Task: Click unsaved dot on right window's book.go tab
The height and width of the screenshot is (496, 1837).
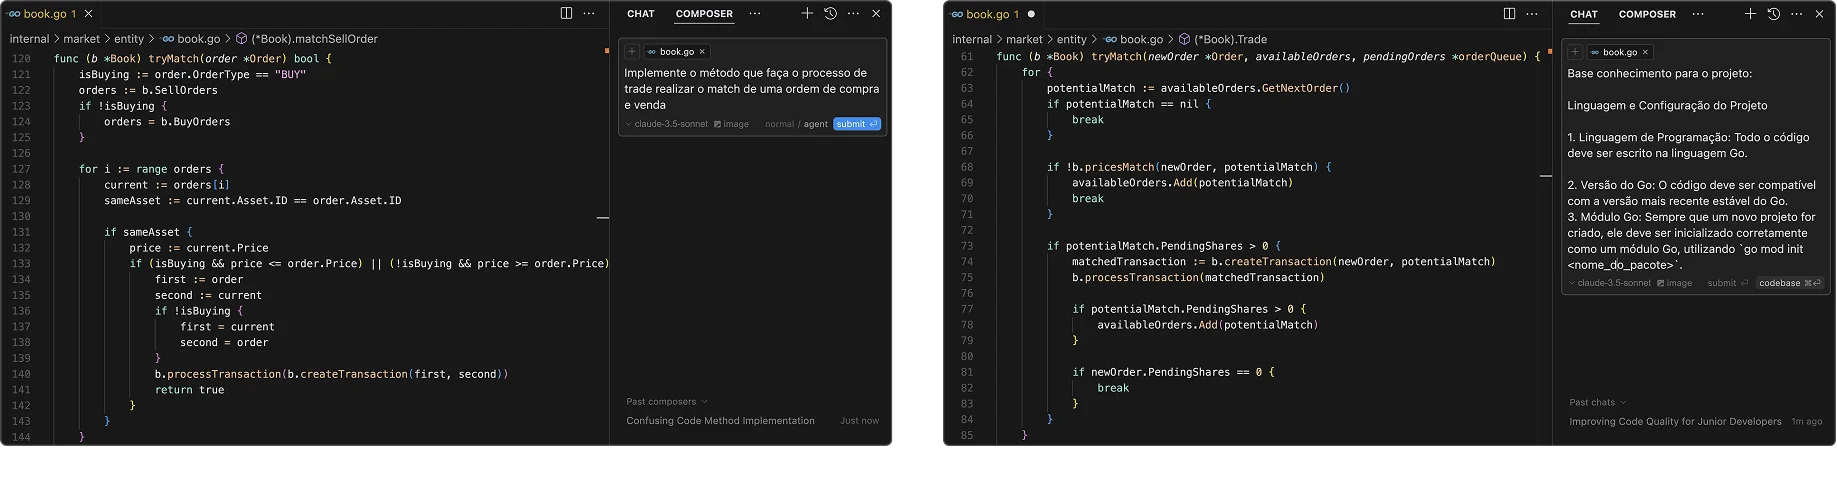Action: [1031, 14]
